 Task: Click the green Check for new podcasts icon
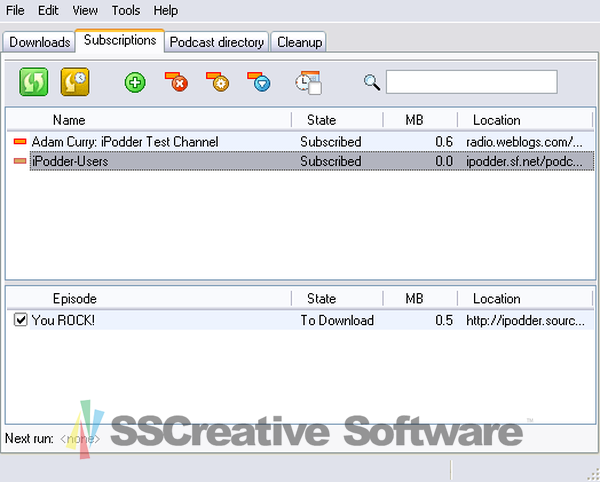tap(34, 82)
